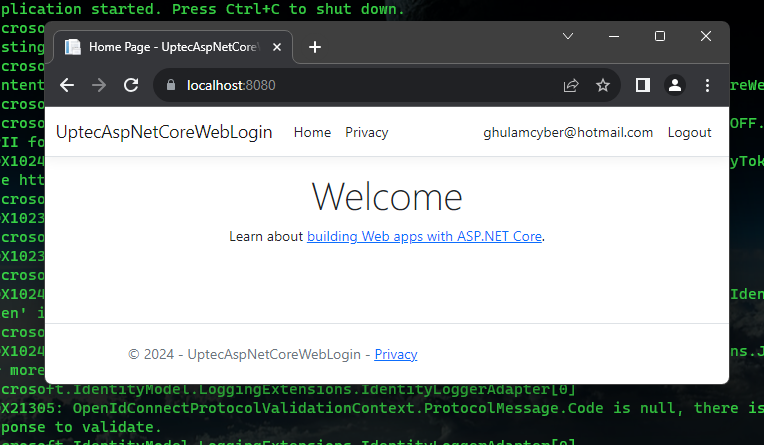Viewport: 764px width, 445px height.
Task: Click the ghulamcyber@hotmail.com account link
Action: (568, 132)
